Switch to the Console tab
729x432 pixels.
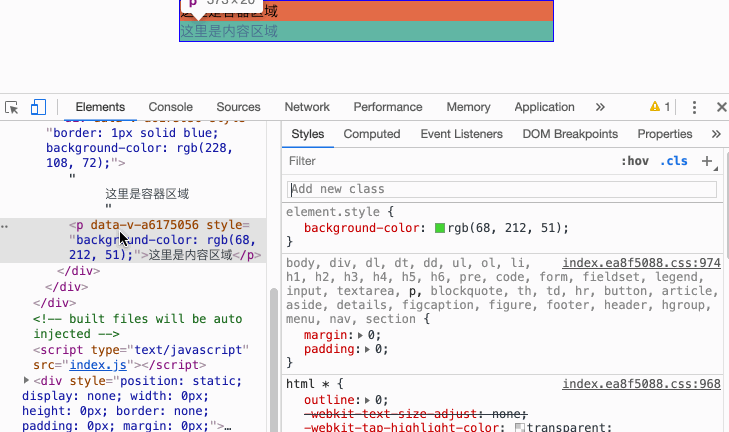pyautogui.click(x=171, y=107)
